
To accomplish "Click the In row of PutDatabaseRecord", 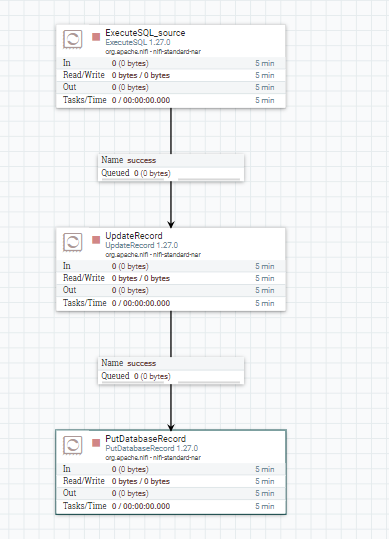I will (171, 469).
